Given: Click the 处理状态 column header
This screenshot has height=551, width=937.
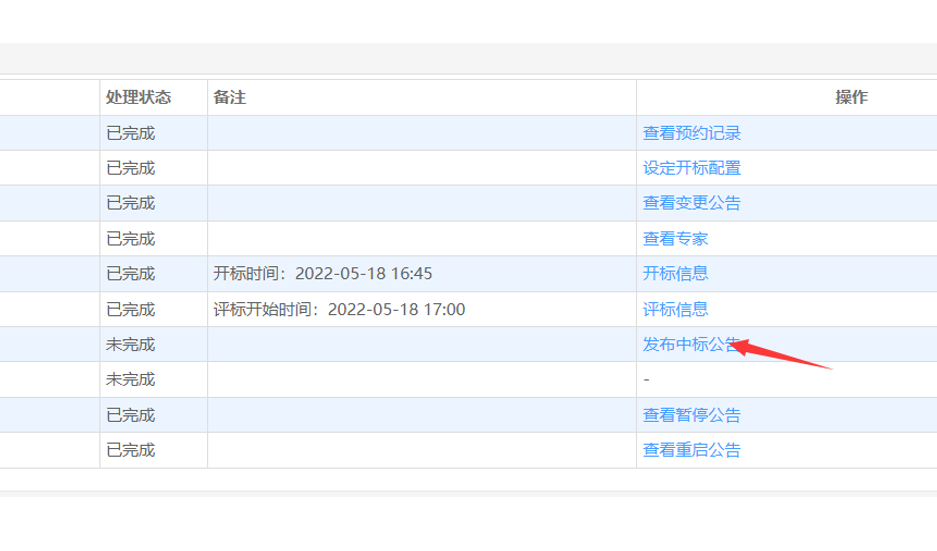Looking at the screenshot, I should [138, 97].
